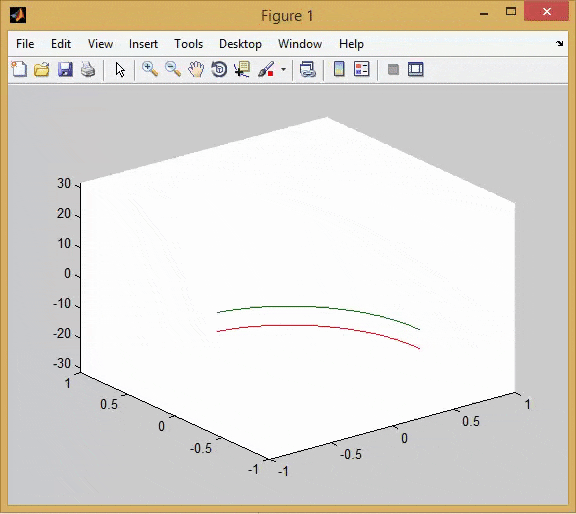Toggle the Edit Plot arrow tool
Screen dimensions: 576x514
[x=120, y=69]
